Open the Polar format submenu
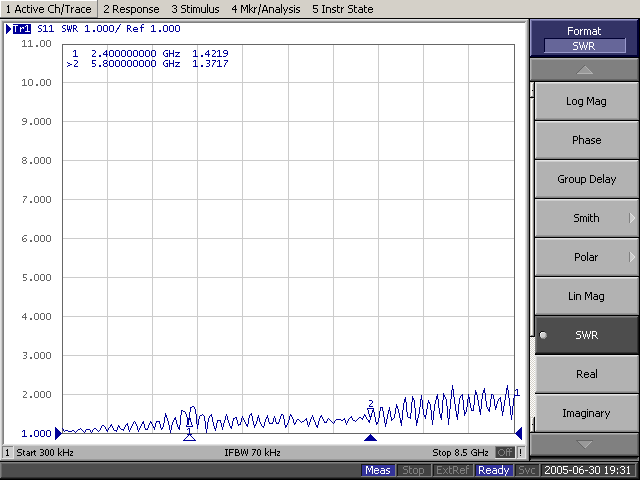The height and width of the screenshot is (480, 640). click(586, 257)
